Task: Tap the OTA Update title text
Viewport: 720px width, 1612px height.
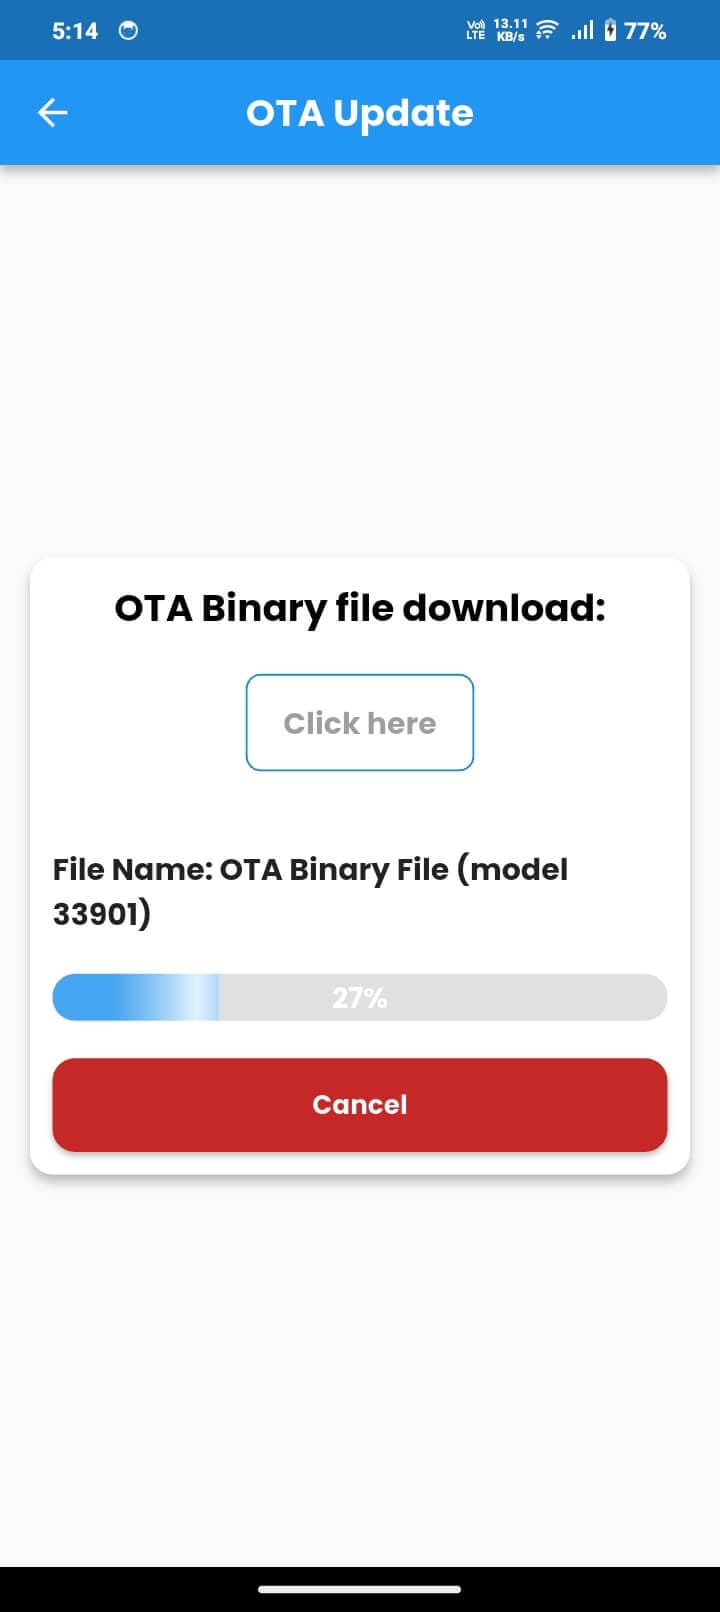Action: tap(360, 112)
